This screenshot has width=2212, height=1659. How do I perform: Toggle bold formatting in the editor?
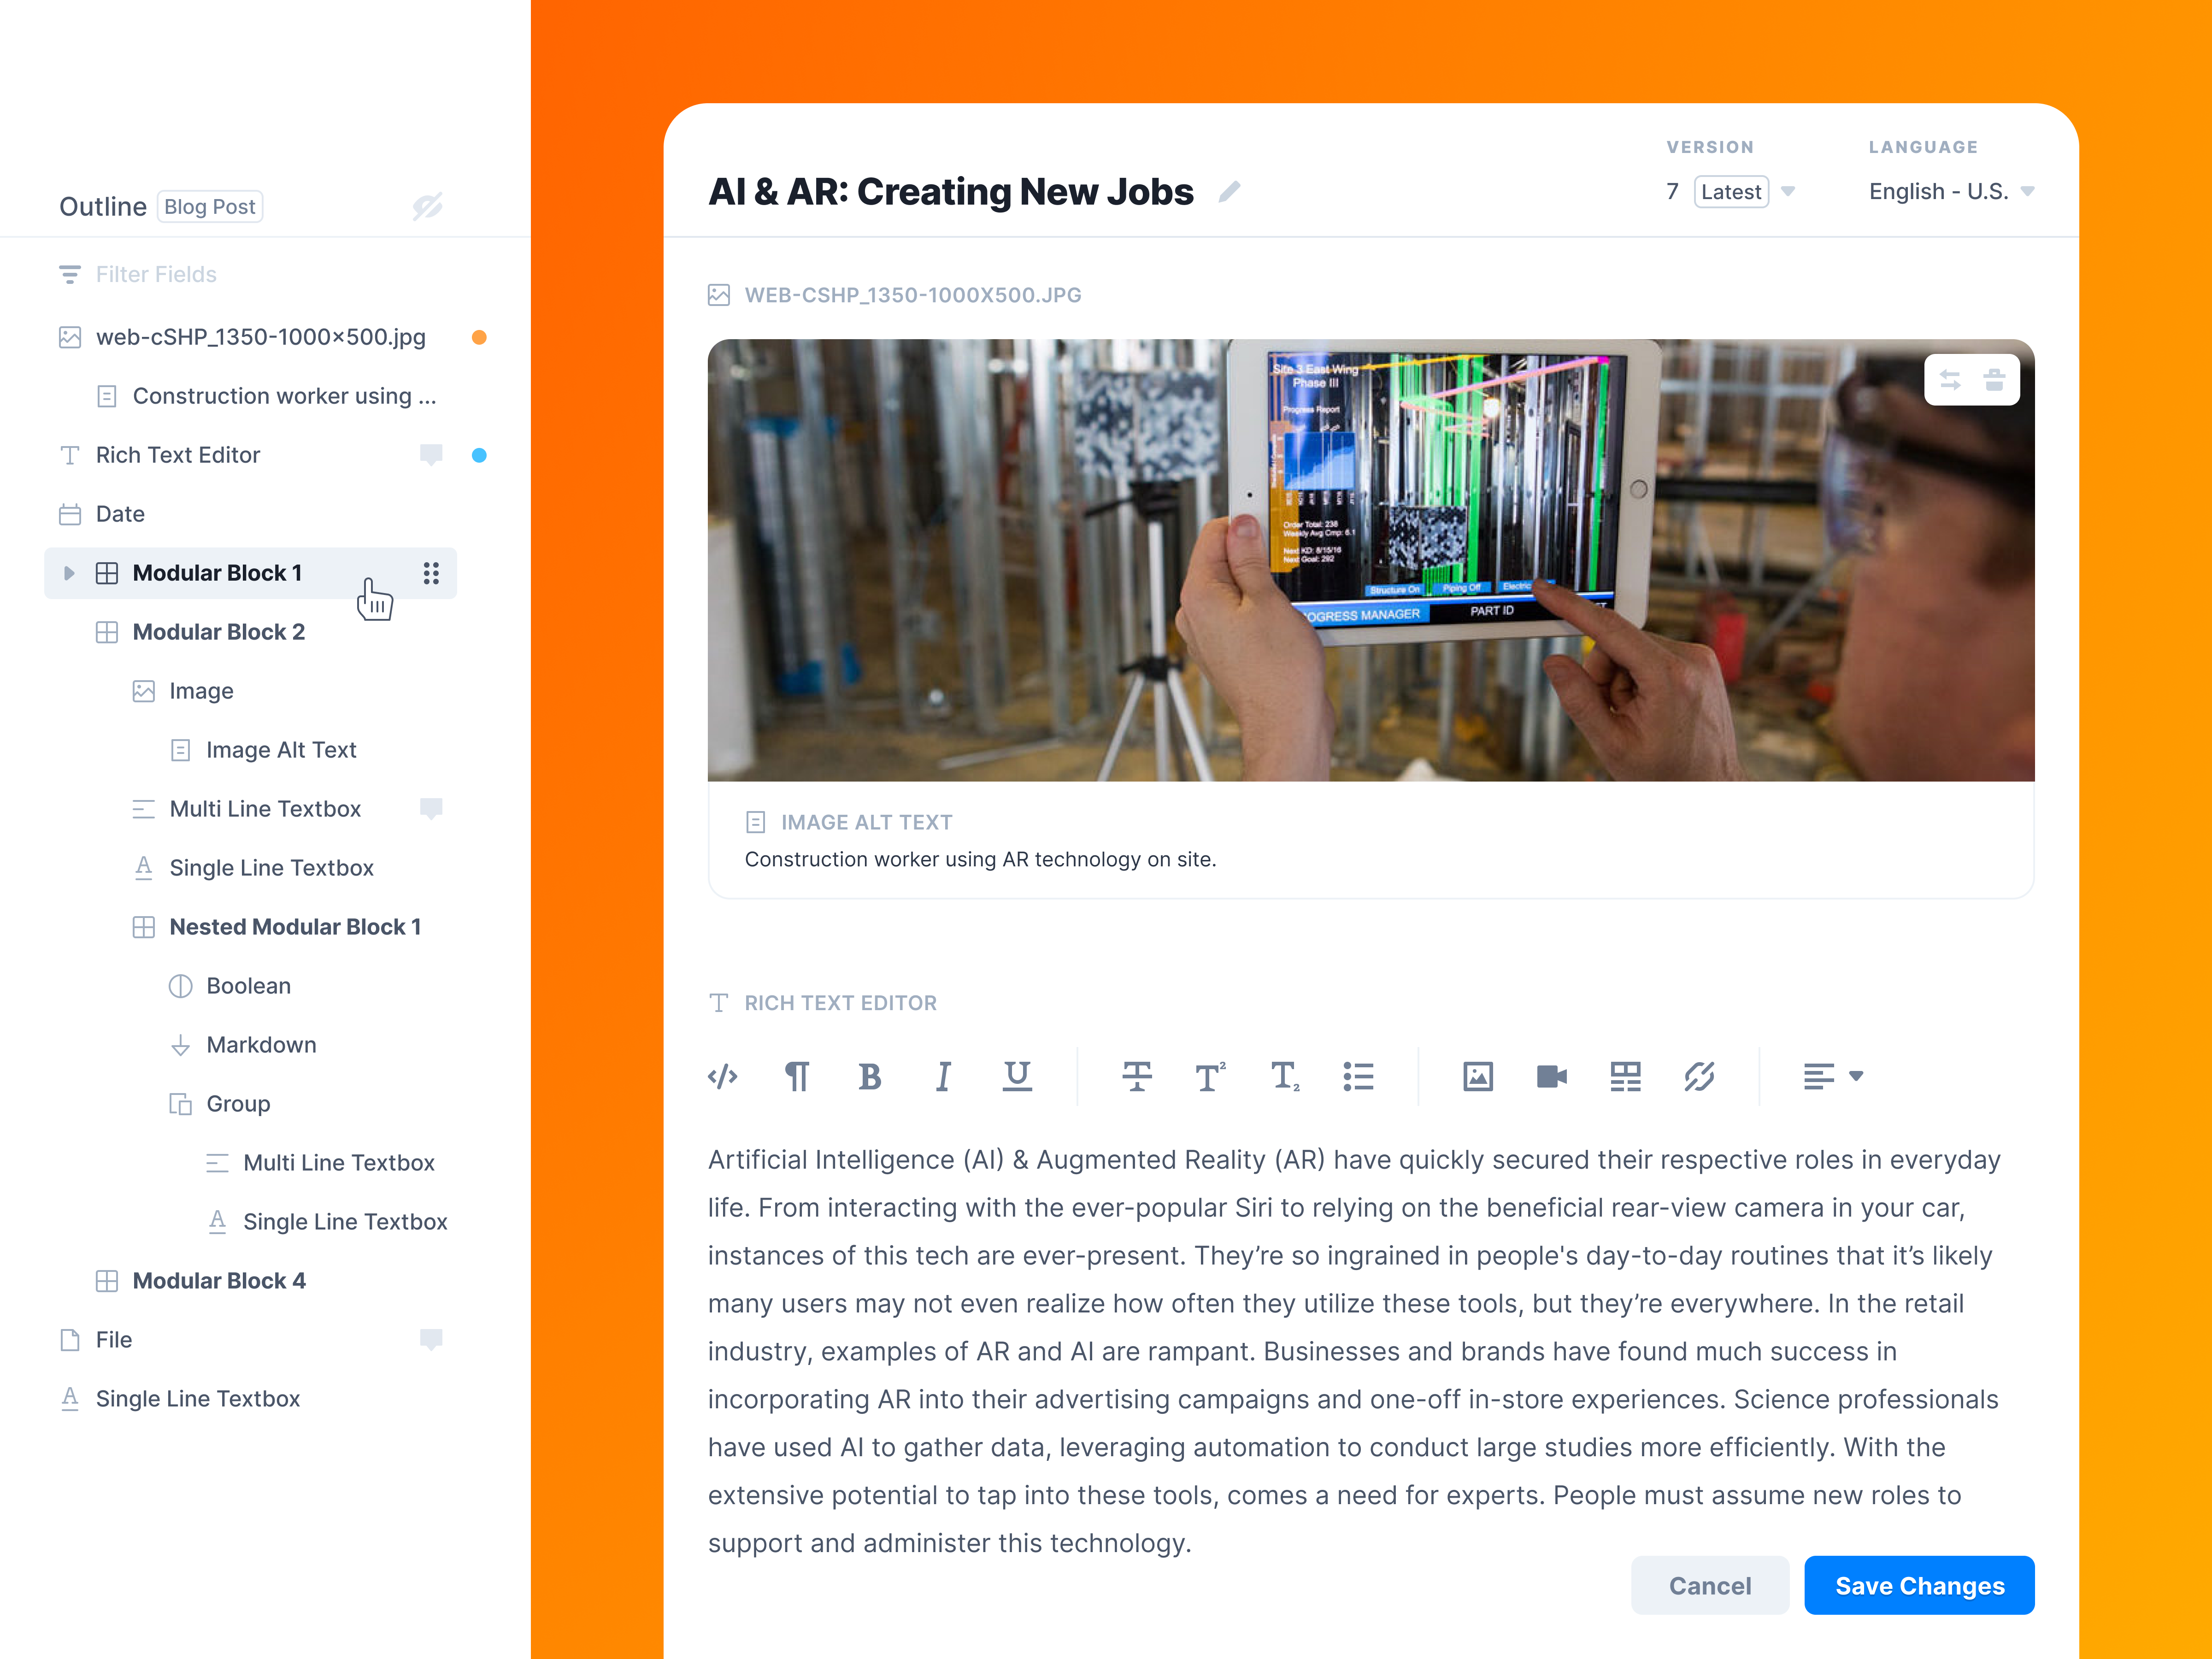pos(869,1076)
